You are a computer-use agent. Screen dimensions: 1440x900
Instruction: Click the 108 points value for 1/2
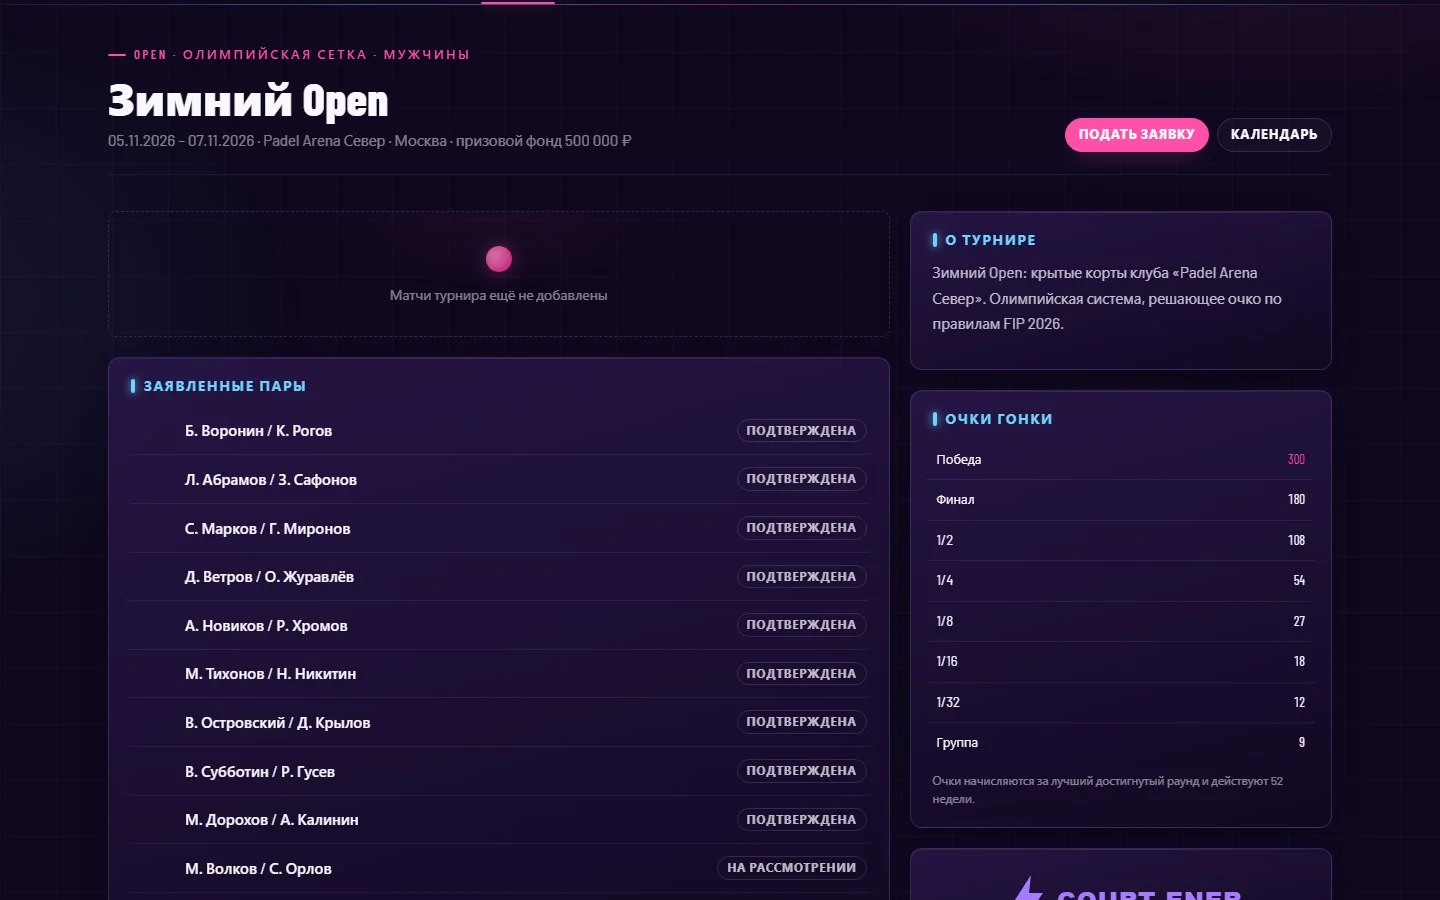(x=1296, y=540)
